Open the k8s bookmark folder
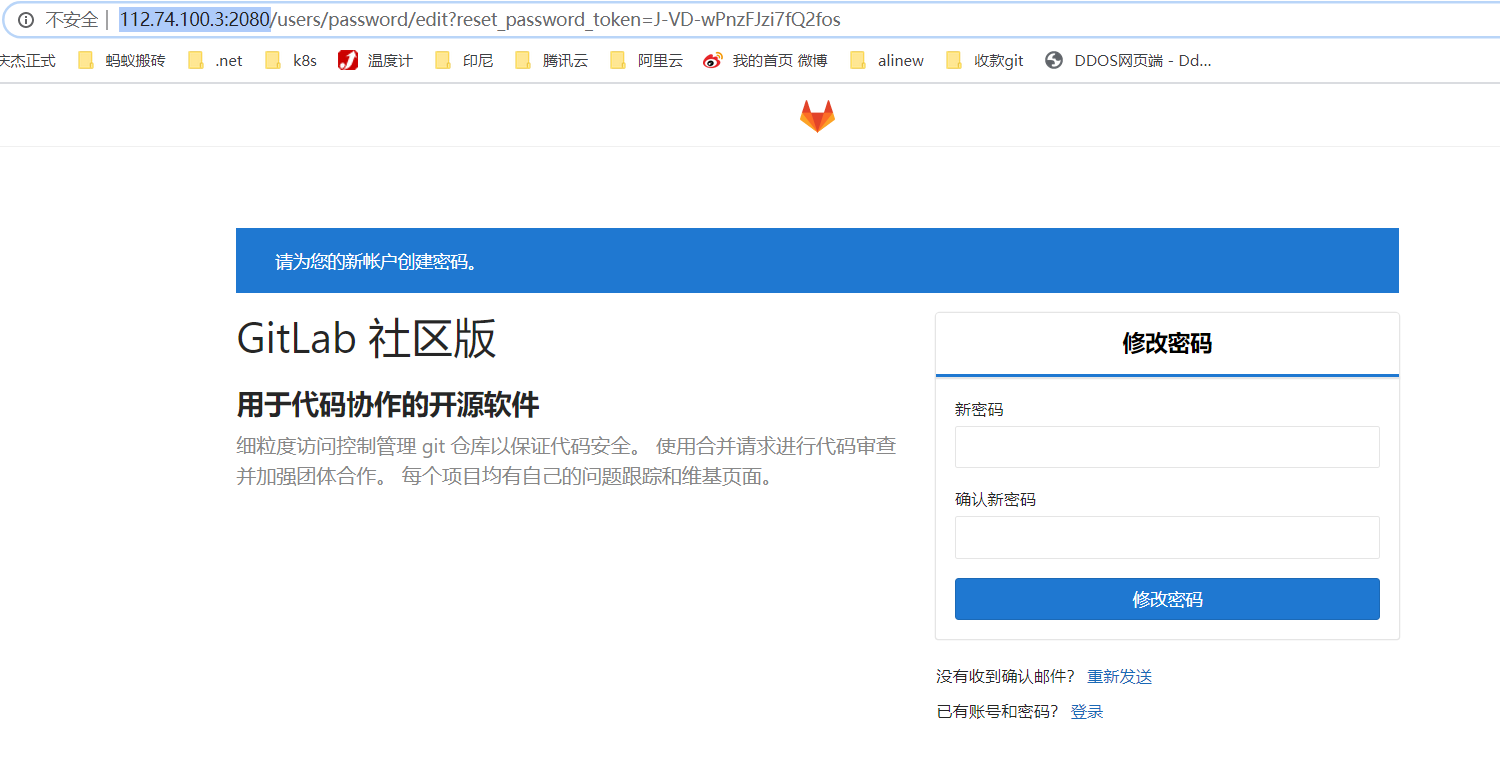The height and width of the screenshot is (757, 1500). pos(291,61)
